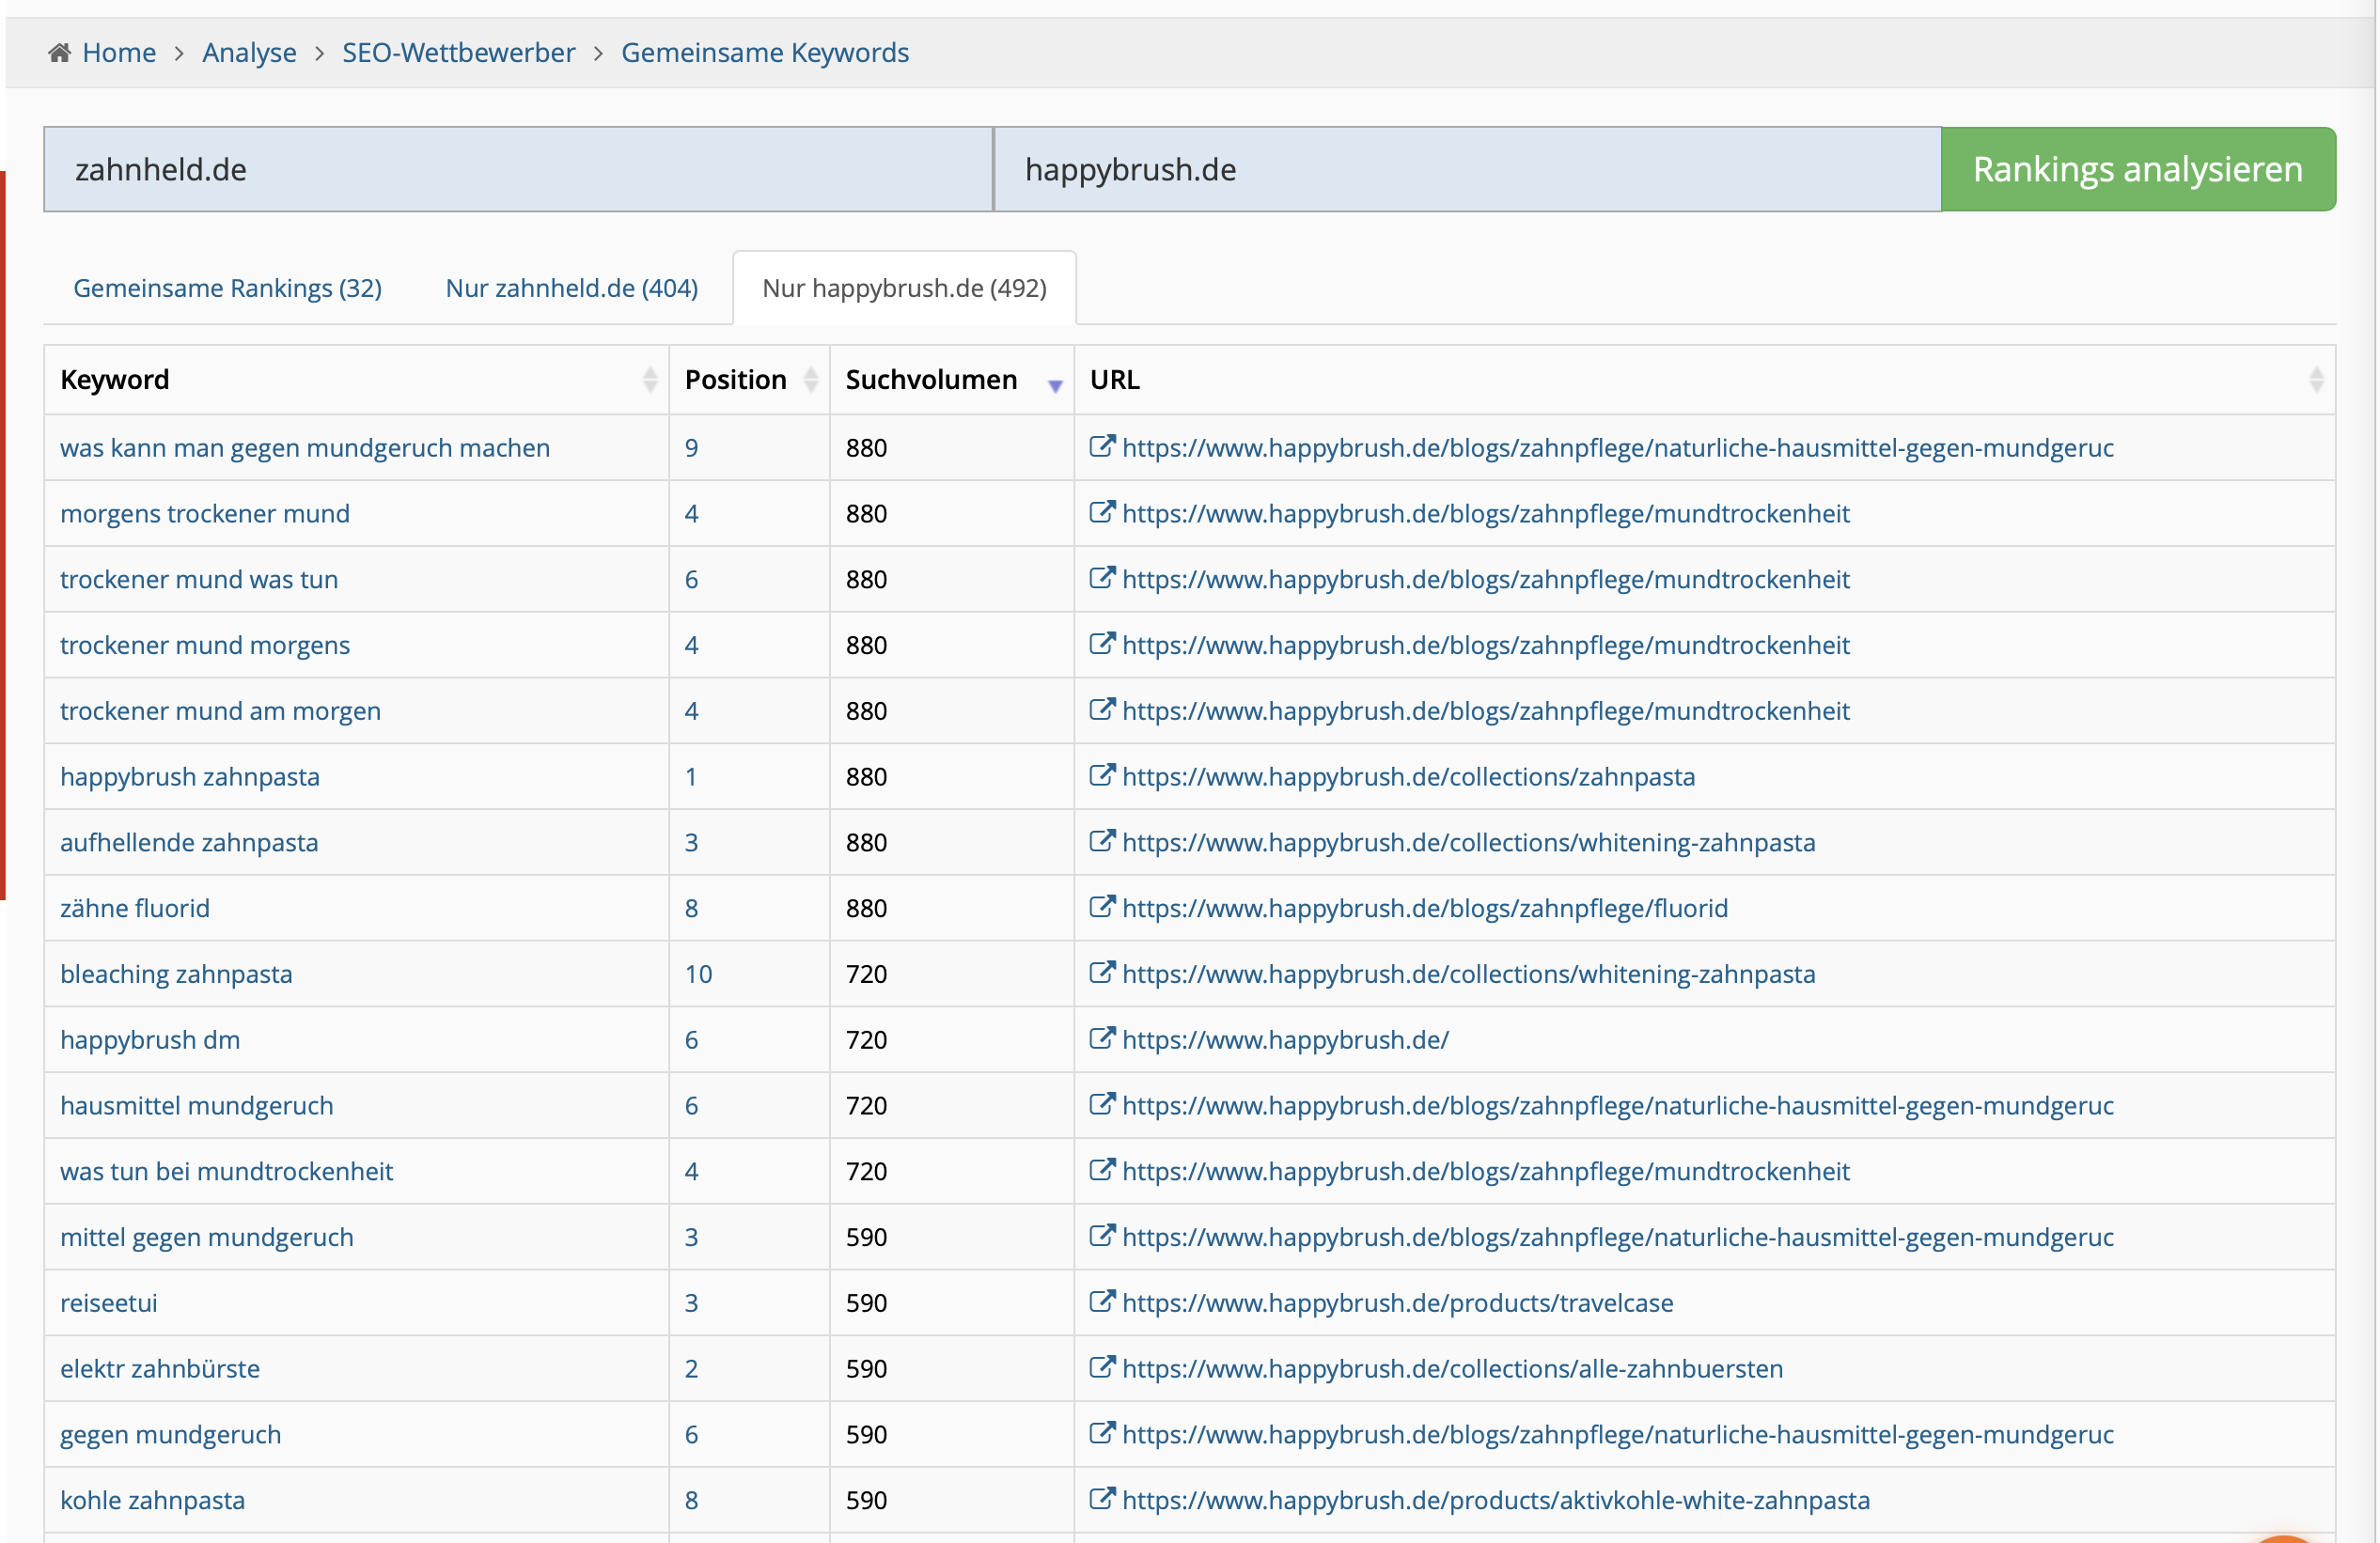Image resolution: width=2380 pixels, height=1543 pixels.
Task: Open external link icon in 'reiseetui' row
Action: coord(1102,1301)
